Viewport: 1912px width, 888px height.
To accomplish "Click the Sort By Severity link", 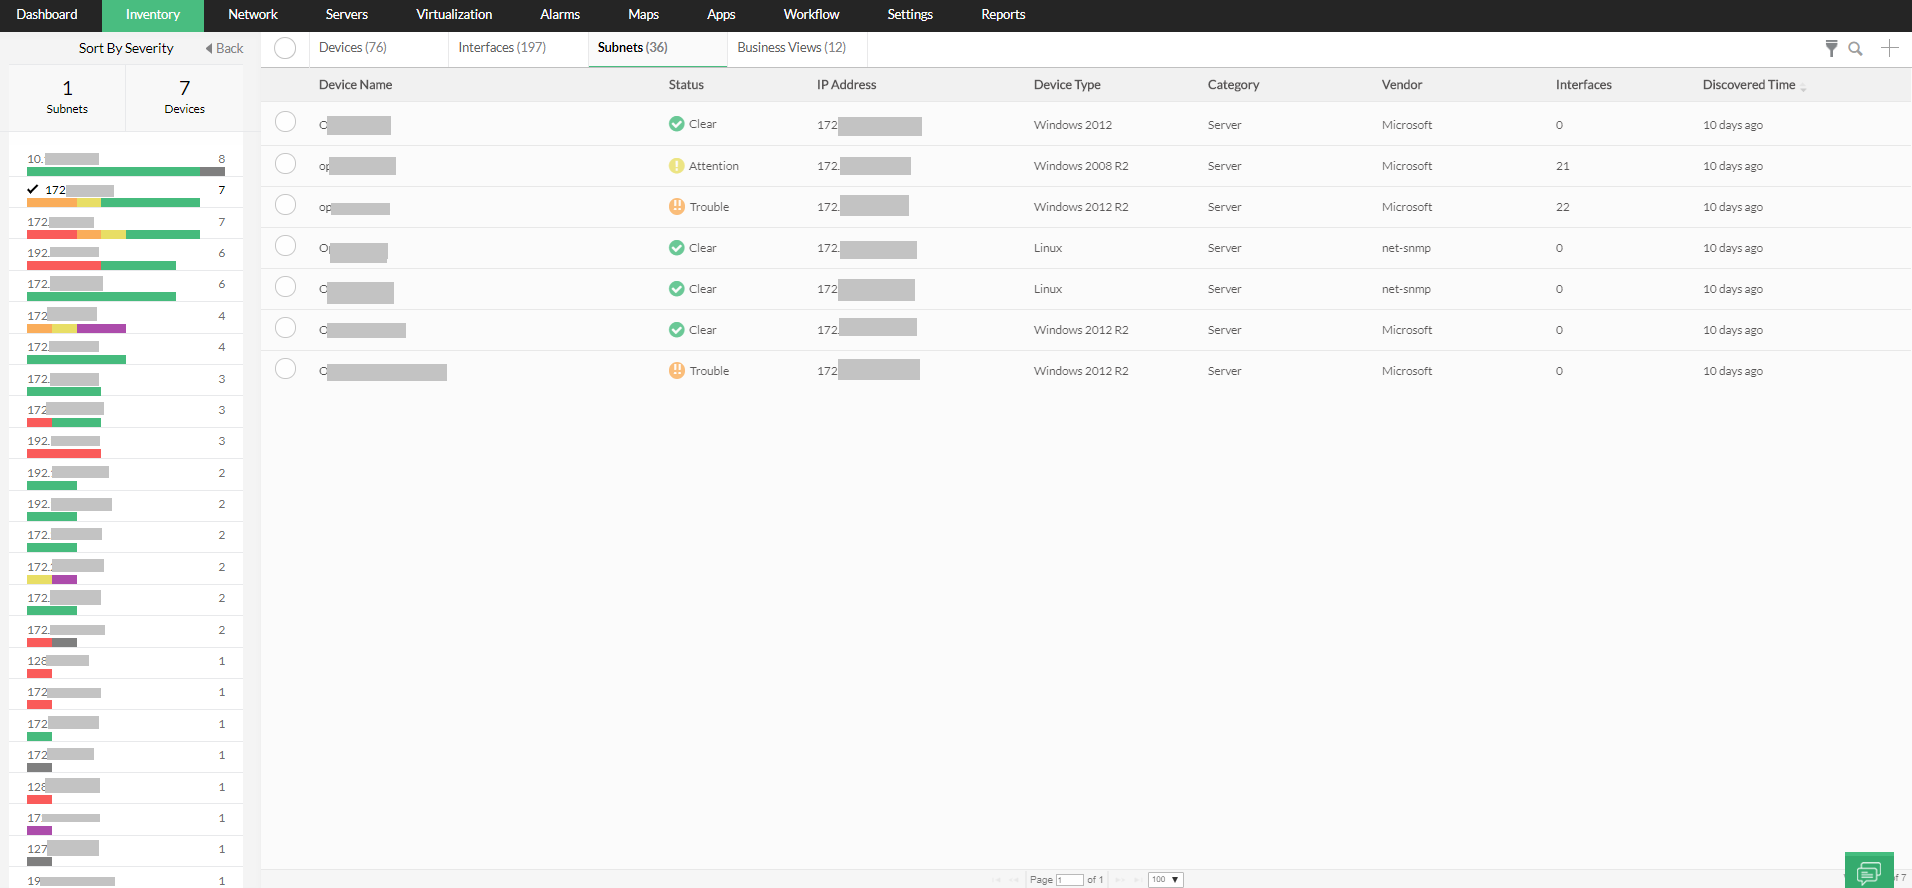I will (x=126, y=48).
